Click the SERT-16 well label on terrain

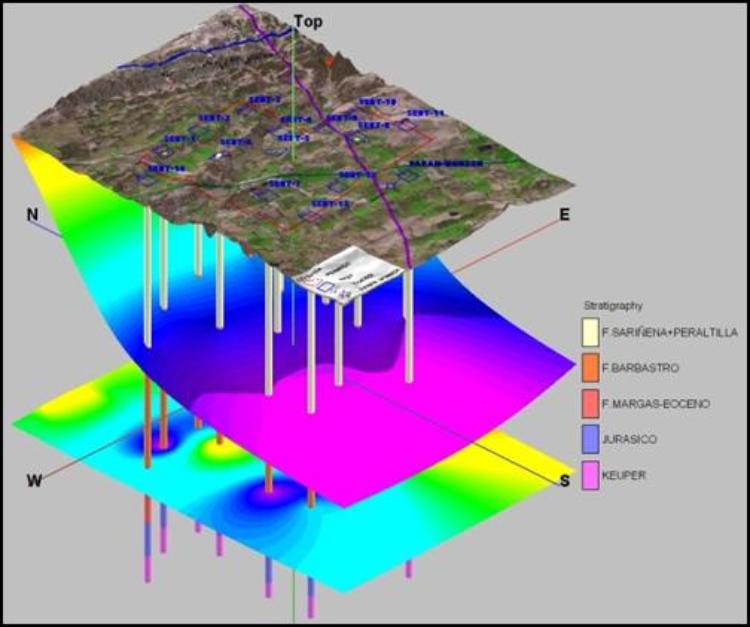(166, 169)
